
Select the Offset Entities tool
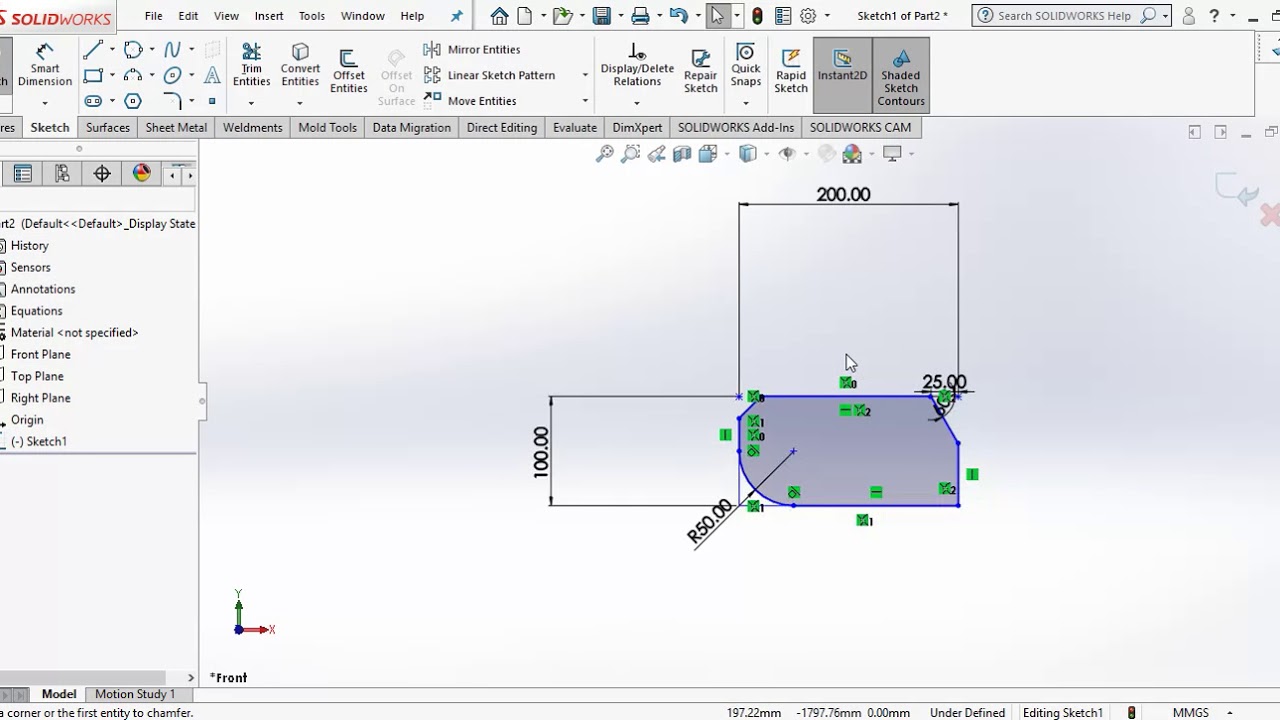[349, 72]
